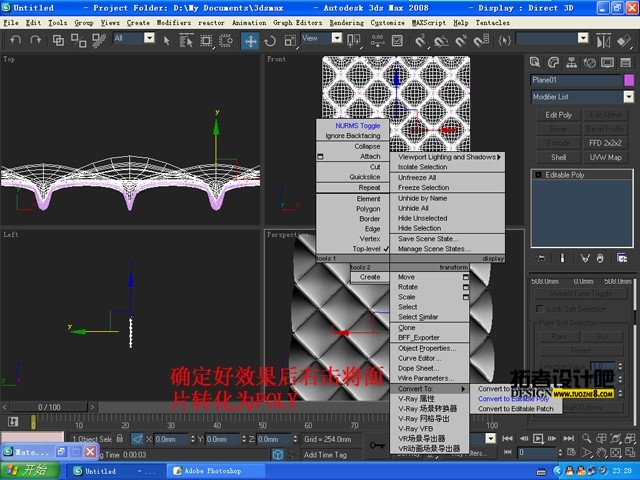Viewport: 640px width, 480px height.
Task: Open Modifiers menu in menu bar
Action: pos(174,23)
